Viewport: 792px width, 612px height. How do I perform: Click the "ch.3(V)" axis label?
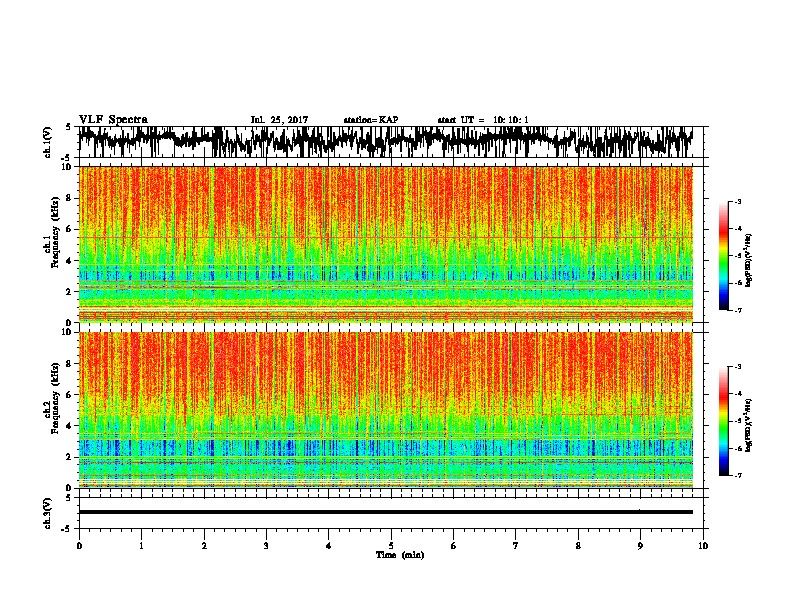click(x=48, y=513)
